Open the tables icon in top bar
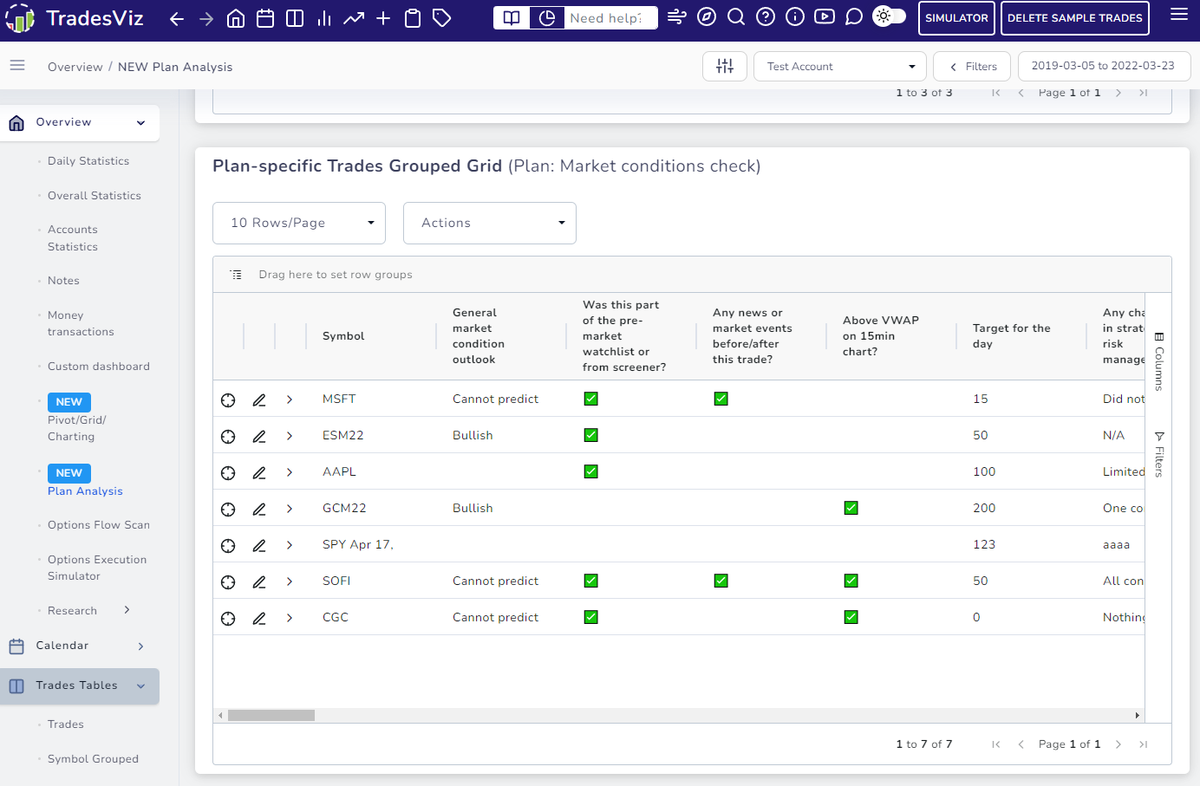Image resolution: width=1200 pixels, height=786 pixels. click(x=294, y=18)
